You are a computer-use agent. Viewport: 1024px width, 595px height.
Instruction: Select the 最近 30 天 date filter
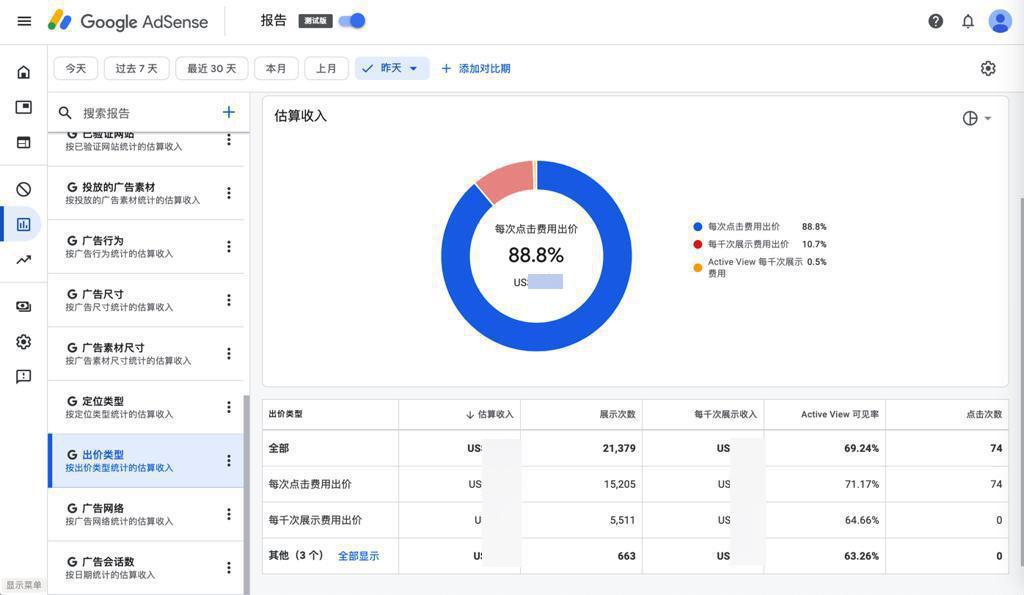pyautogui.click(x=212, y=69)
